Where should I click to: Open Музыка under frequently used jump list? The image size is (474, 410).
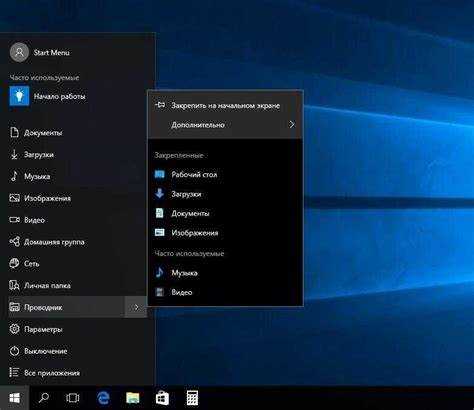(x=225, y=273)
